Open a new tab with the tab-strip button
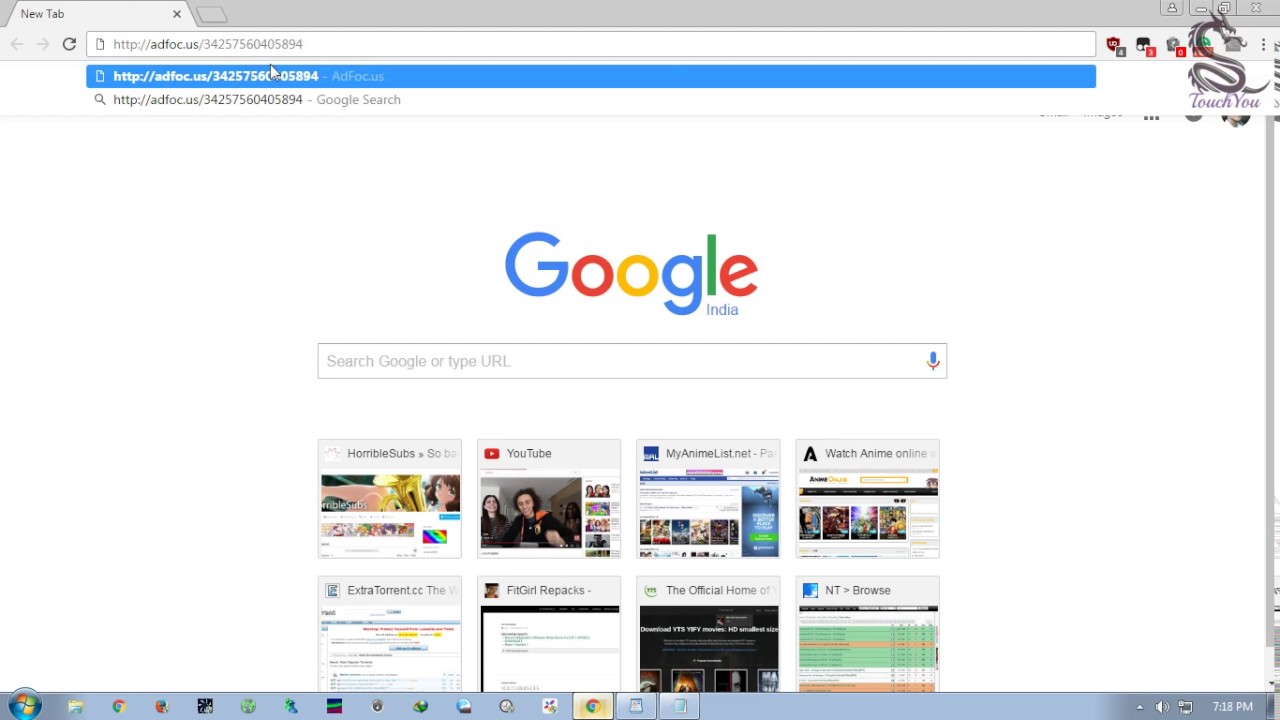 (x=211, y=14)
